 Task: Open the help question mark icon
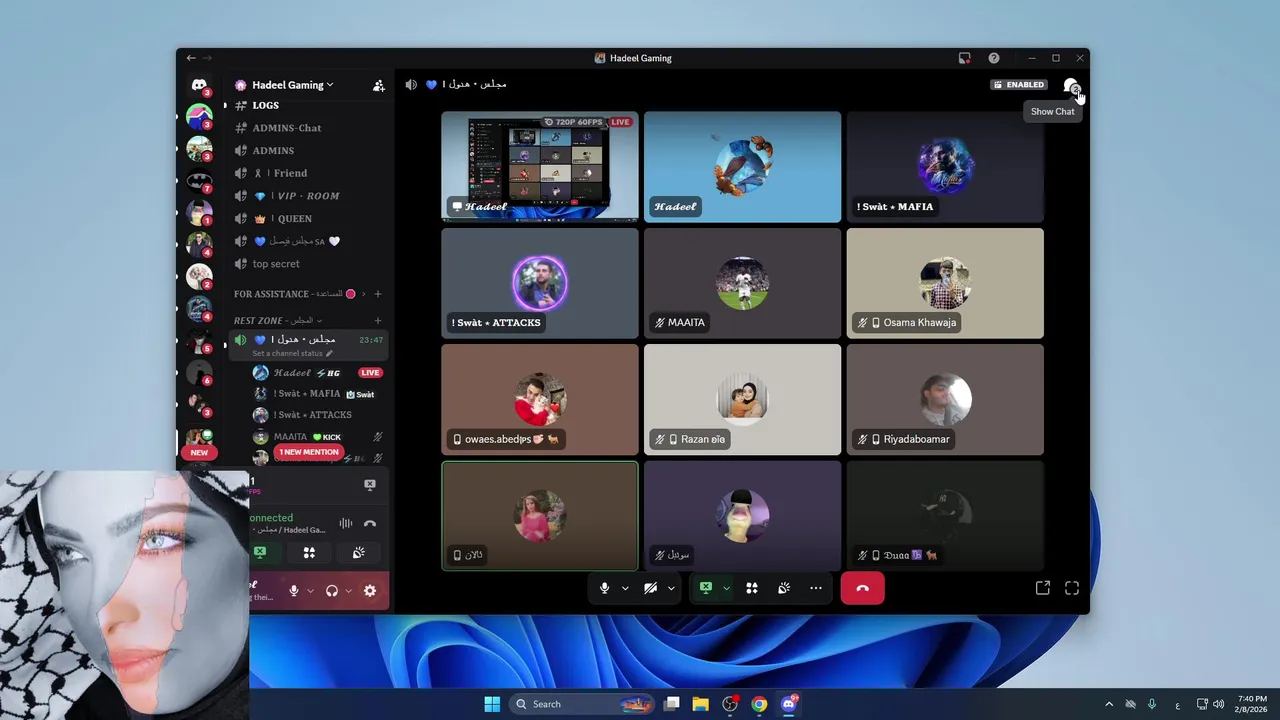point(993,58)
